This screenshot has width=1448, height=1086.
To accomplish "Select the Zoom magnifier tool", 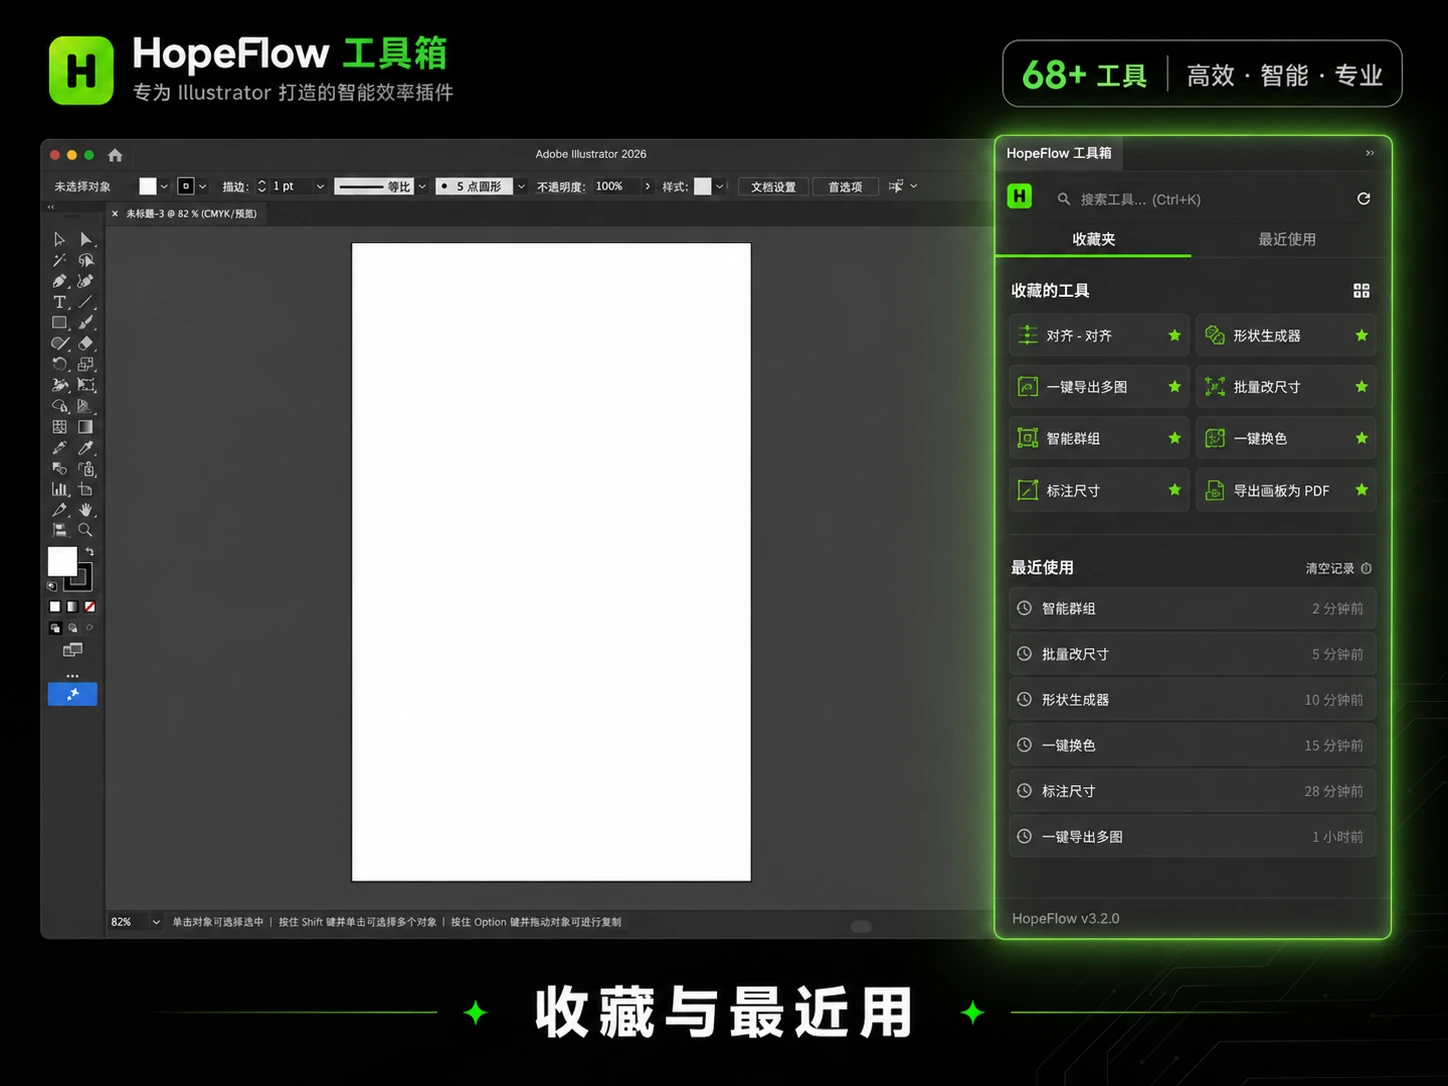I will pyautogui.click(x=86, y=530).
